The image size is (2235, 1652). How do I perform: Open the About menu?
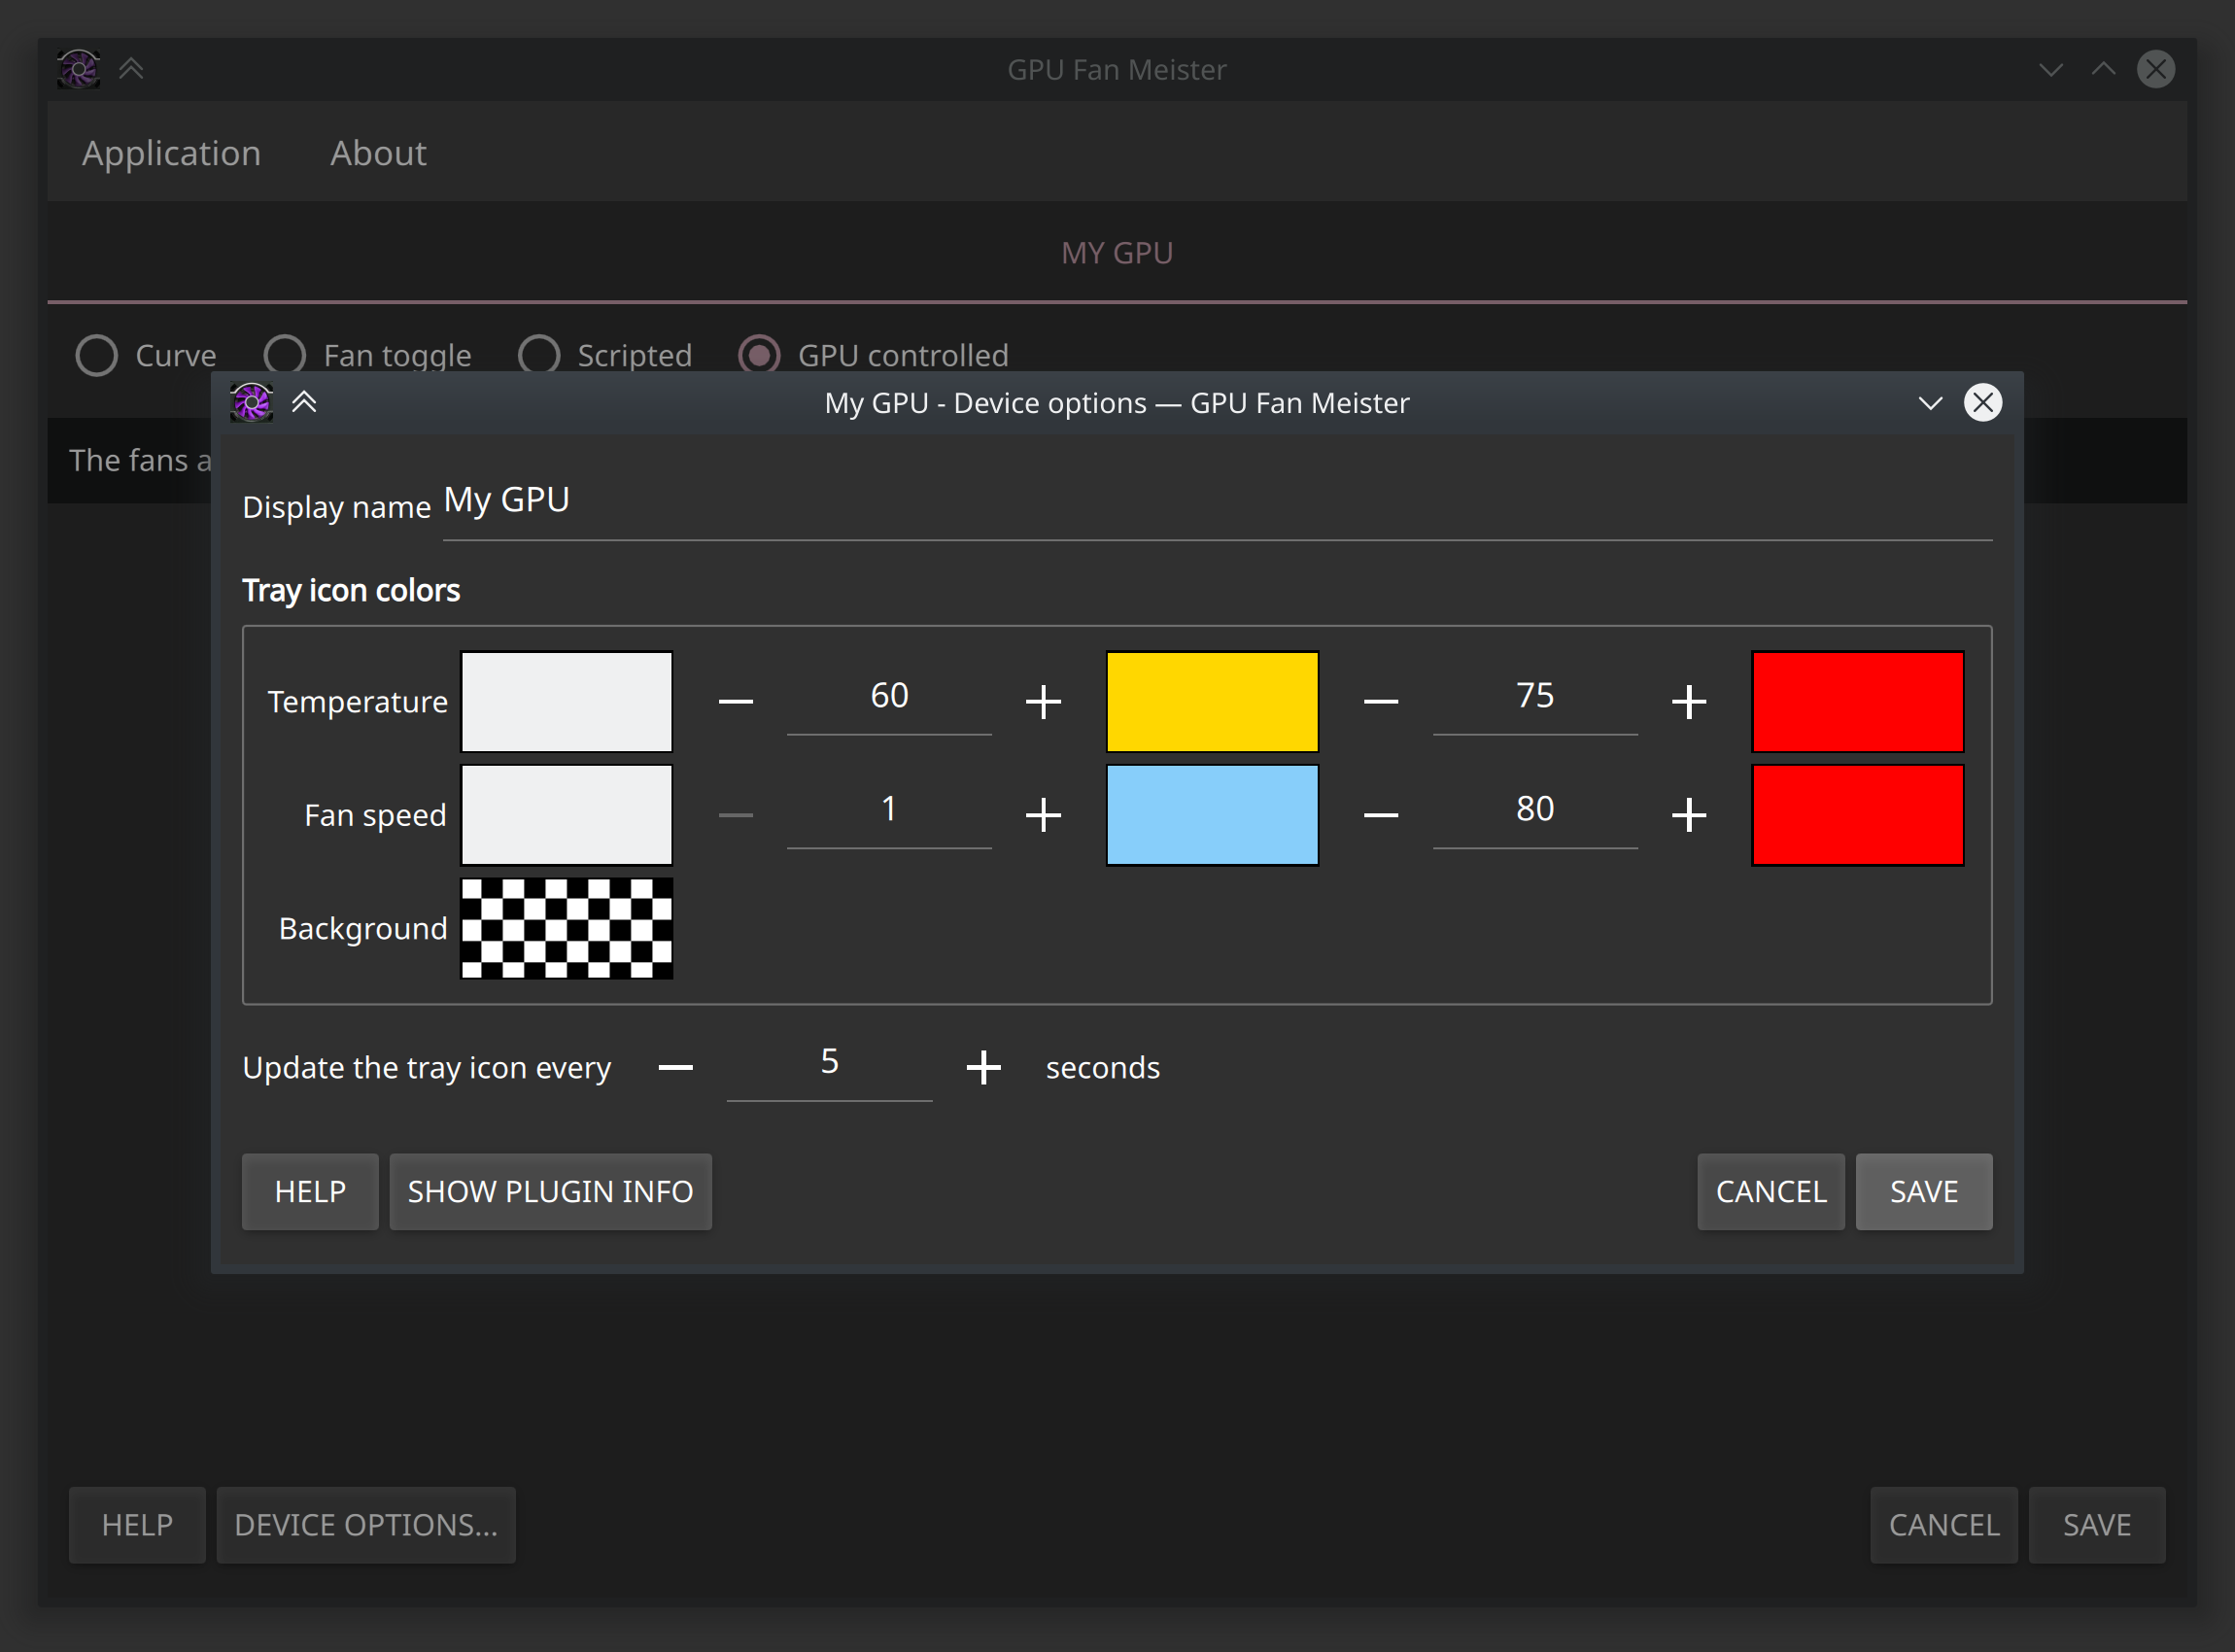click(x=378, y=153)
